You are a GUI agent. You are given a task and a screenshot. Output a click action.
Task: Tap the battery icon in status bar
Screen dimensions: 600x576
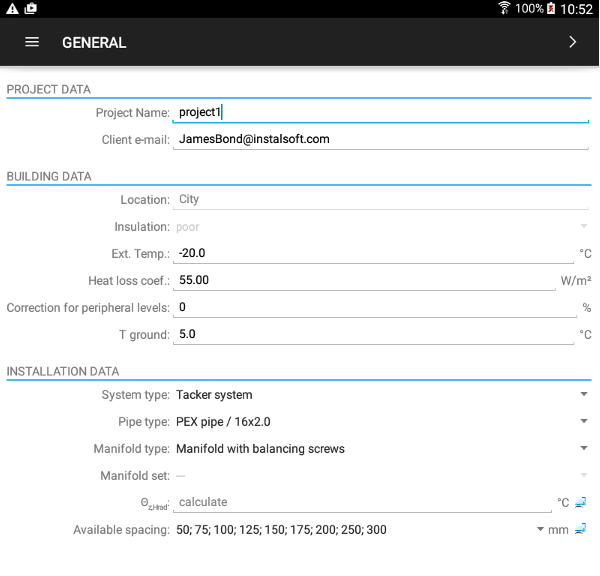(x=550, y=8)
